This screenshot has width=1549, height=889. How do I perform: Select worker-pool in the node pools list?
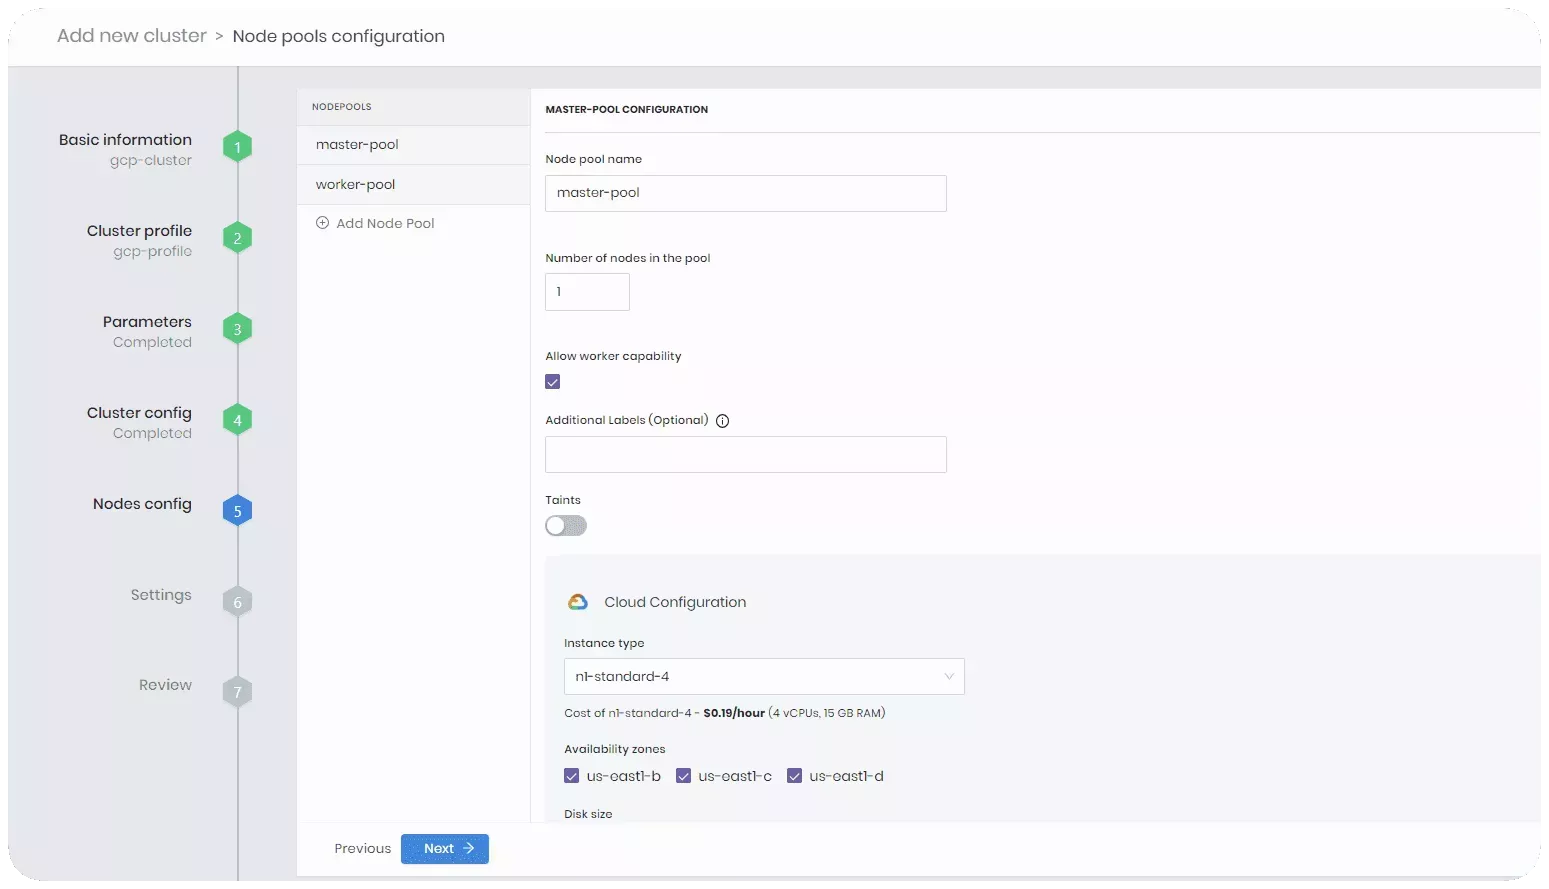pos(413,185)
